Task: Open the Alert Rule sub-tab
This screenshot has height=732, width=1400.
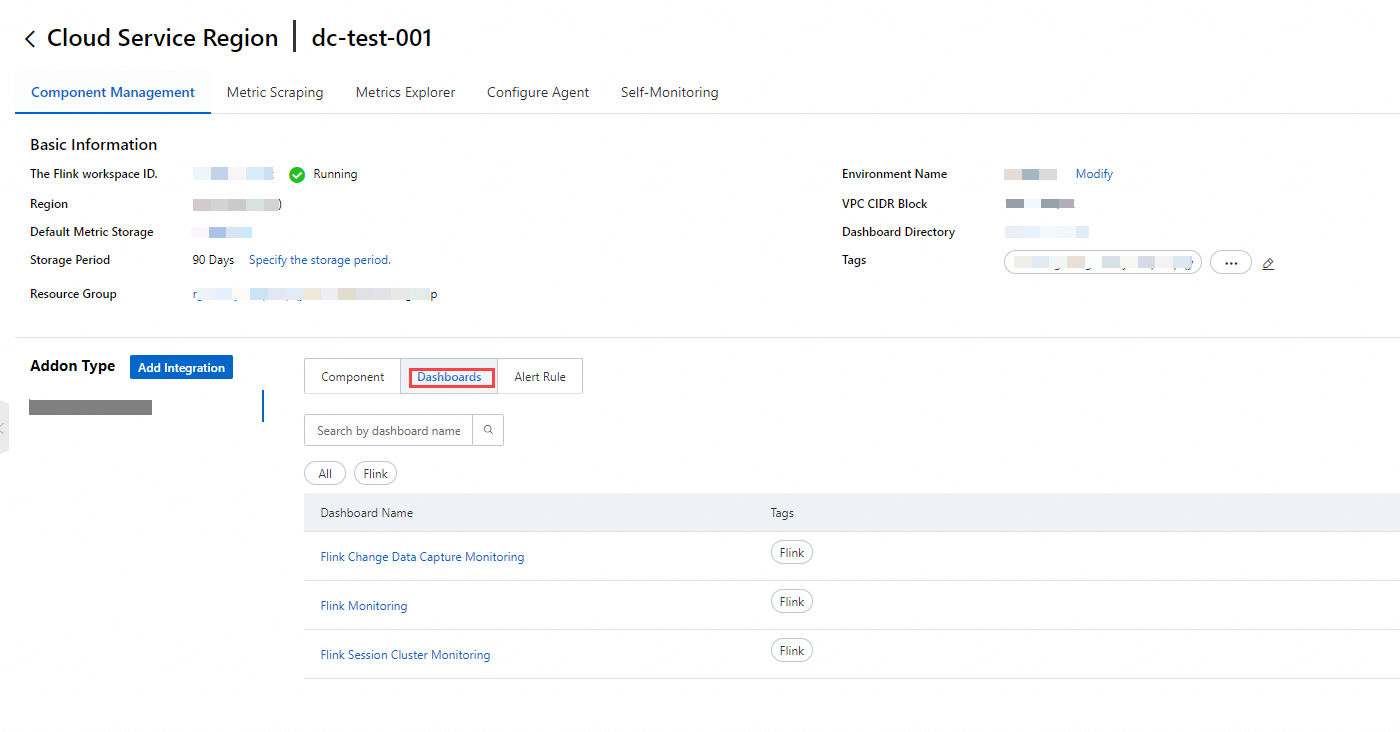Action: pyautogui.click(x=540, y=377)
